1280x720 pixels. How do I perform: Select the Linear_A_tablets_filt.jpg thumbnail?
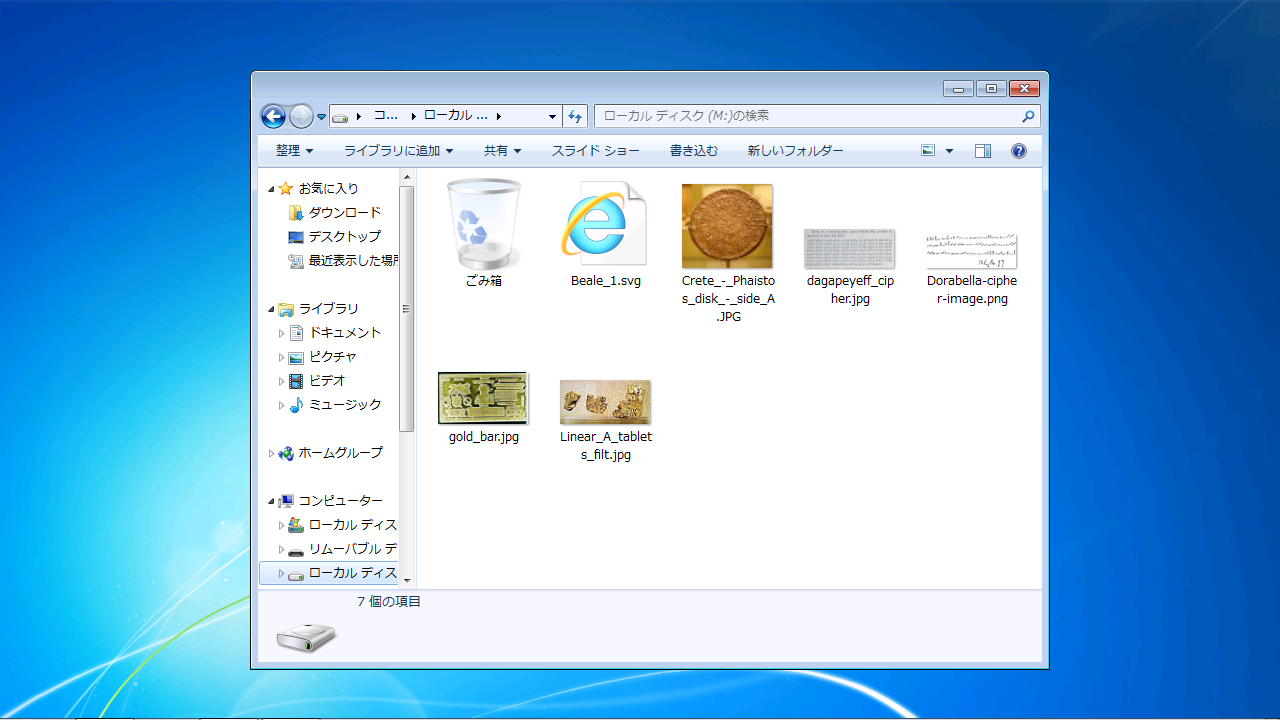[605, 402]
